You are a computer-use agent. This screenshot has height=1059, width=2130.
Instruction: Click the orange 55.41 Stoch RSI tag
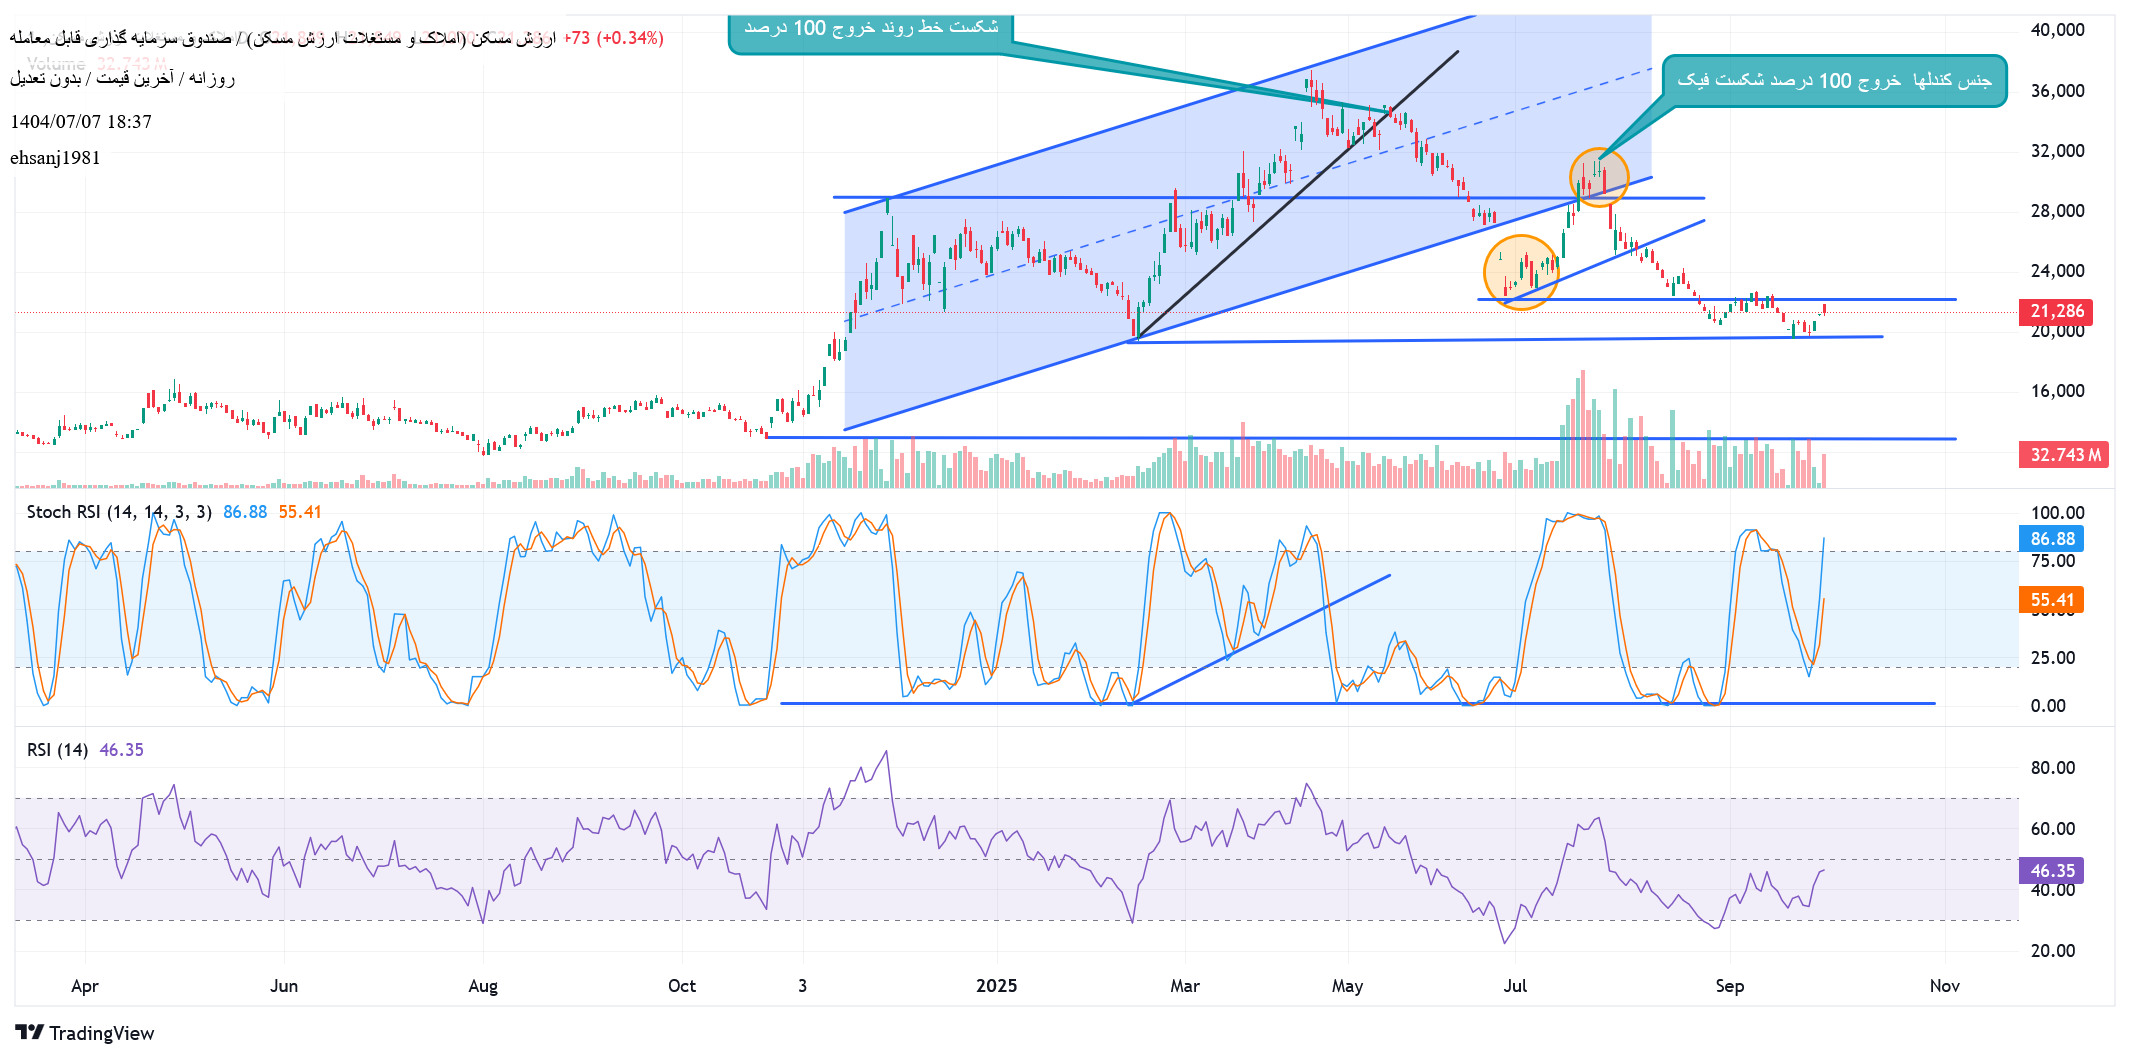pos(2051,600)
